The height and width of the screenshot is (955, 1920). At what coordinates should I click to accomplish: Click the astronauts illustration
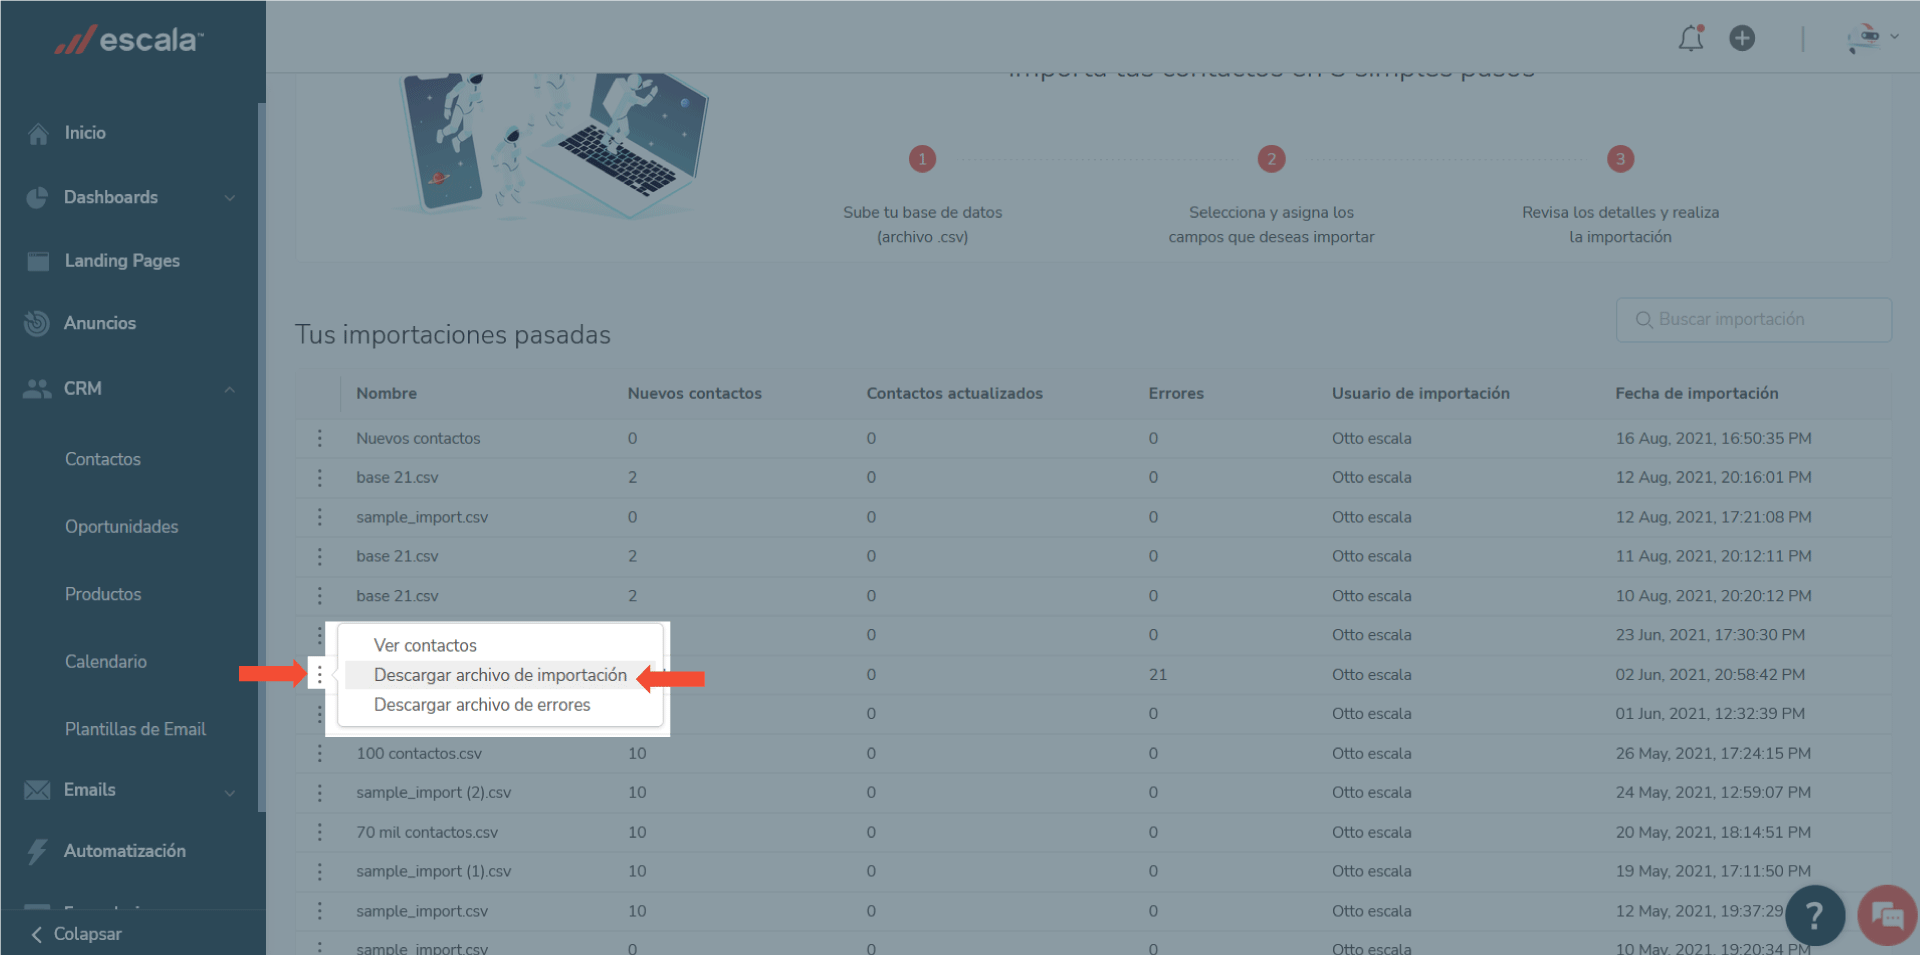(x=553, y=145)
